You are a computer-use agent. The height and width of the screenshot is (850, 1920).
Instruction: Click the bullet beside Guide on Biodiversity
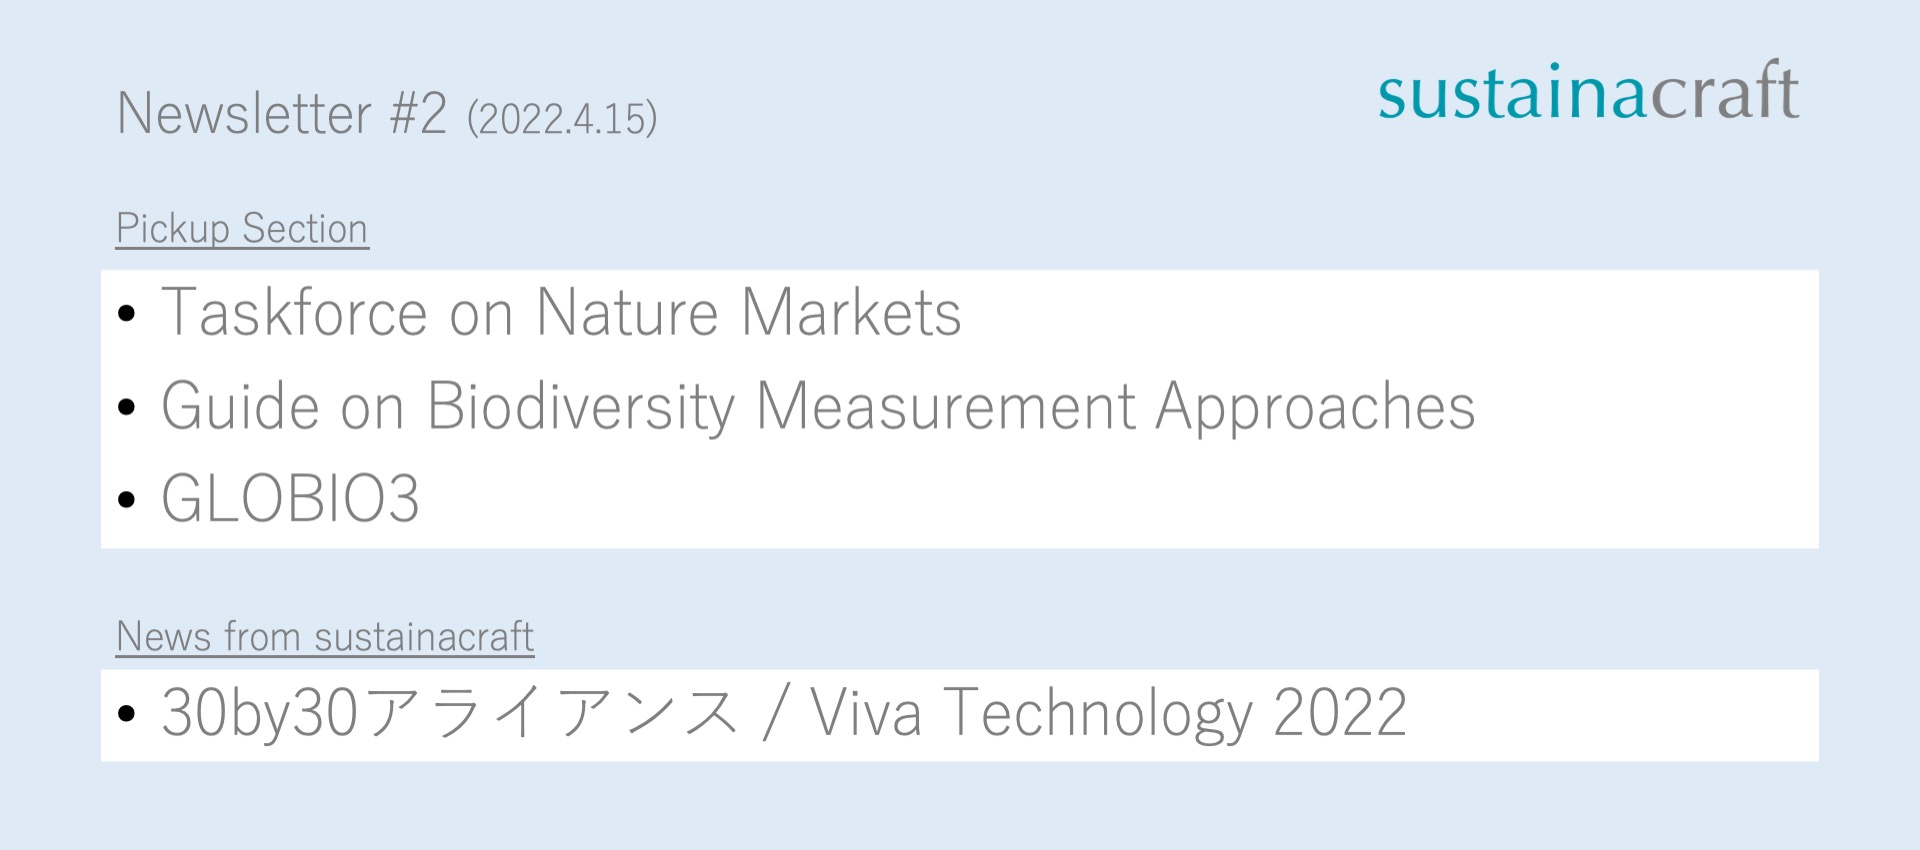coord(126,407)
